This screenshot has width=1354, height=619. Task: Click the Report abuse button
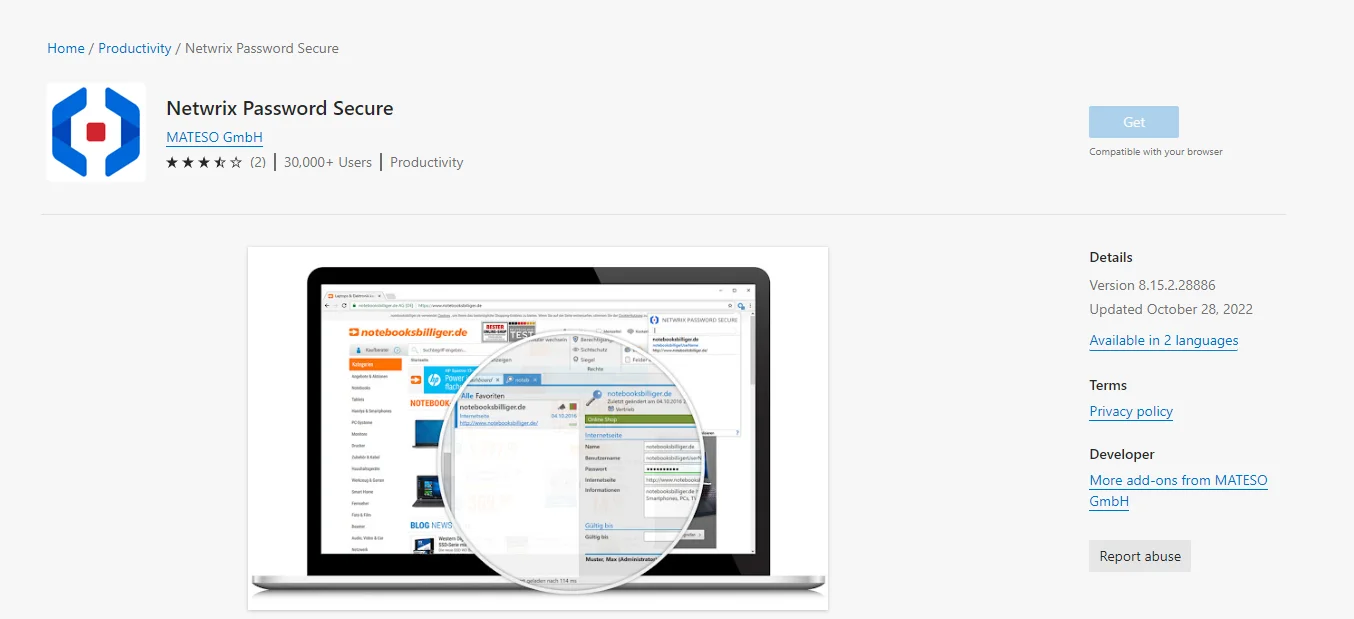pos(1140,556)
